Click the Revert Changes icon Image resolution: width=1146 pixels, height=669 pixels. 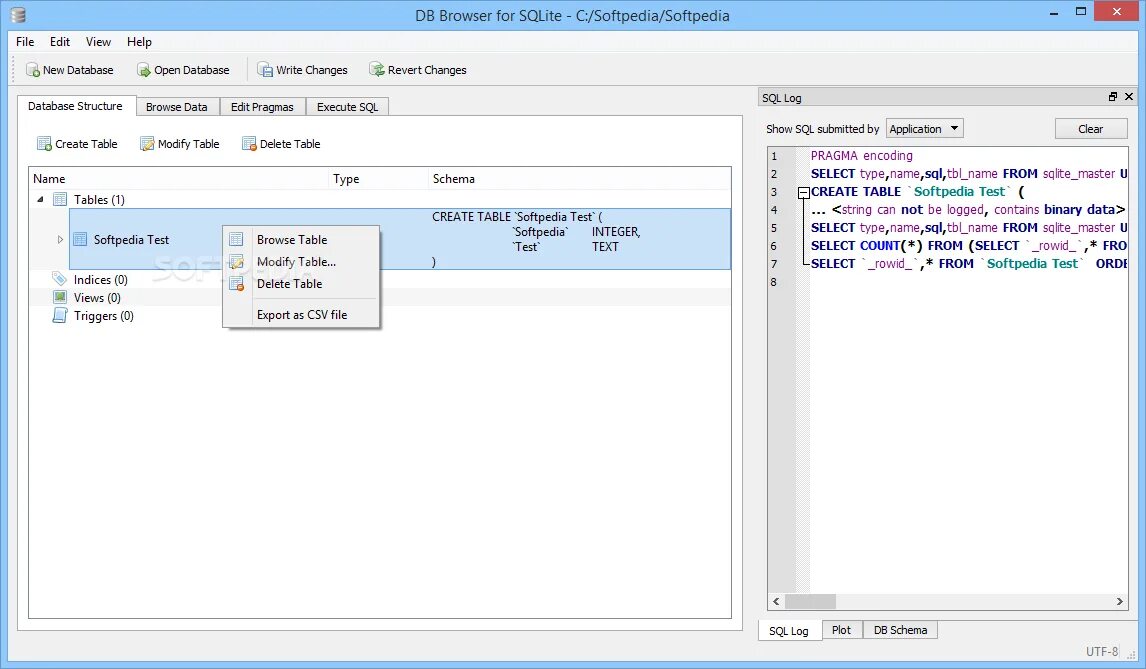point(376,69)
